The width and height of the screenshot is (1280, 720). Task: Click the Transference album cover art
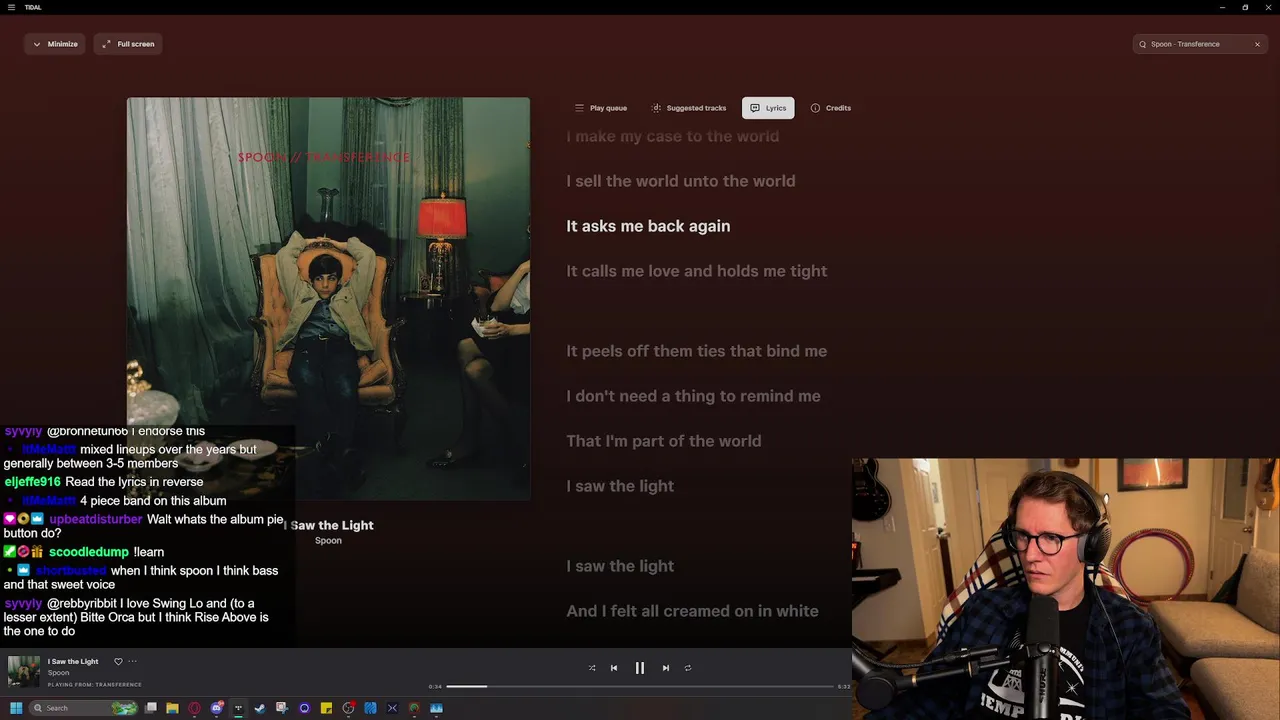(x=328, y=298)
